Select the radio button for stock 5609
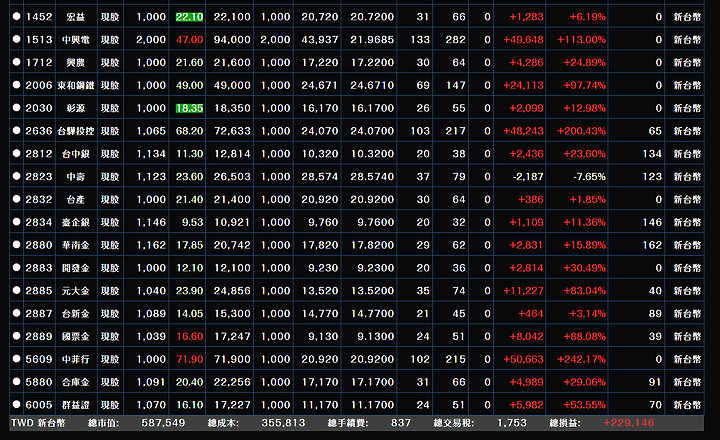The image size is (720, 440). (17, 359)
